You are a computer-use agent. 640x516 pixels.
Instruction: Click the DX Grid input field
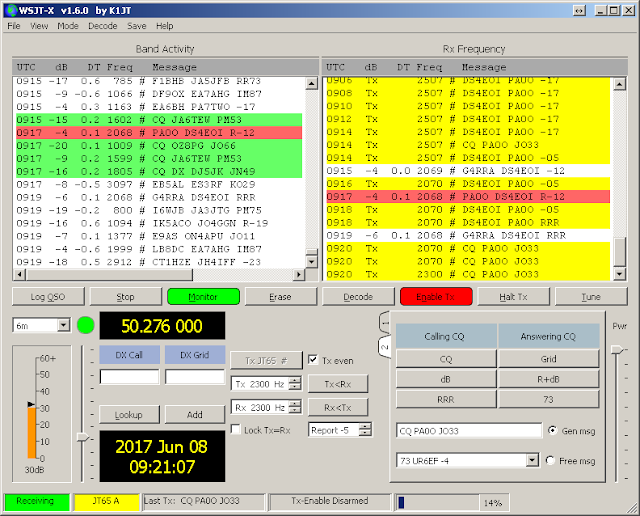click(195, 377)
